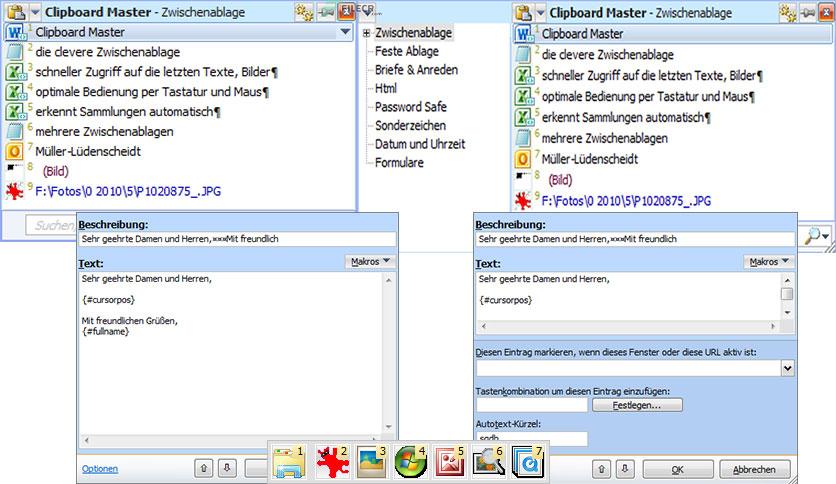836x484 pixels.
Task: Select the F:\Fotos JPG path in right window
Action: point(626,201)
